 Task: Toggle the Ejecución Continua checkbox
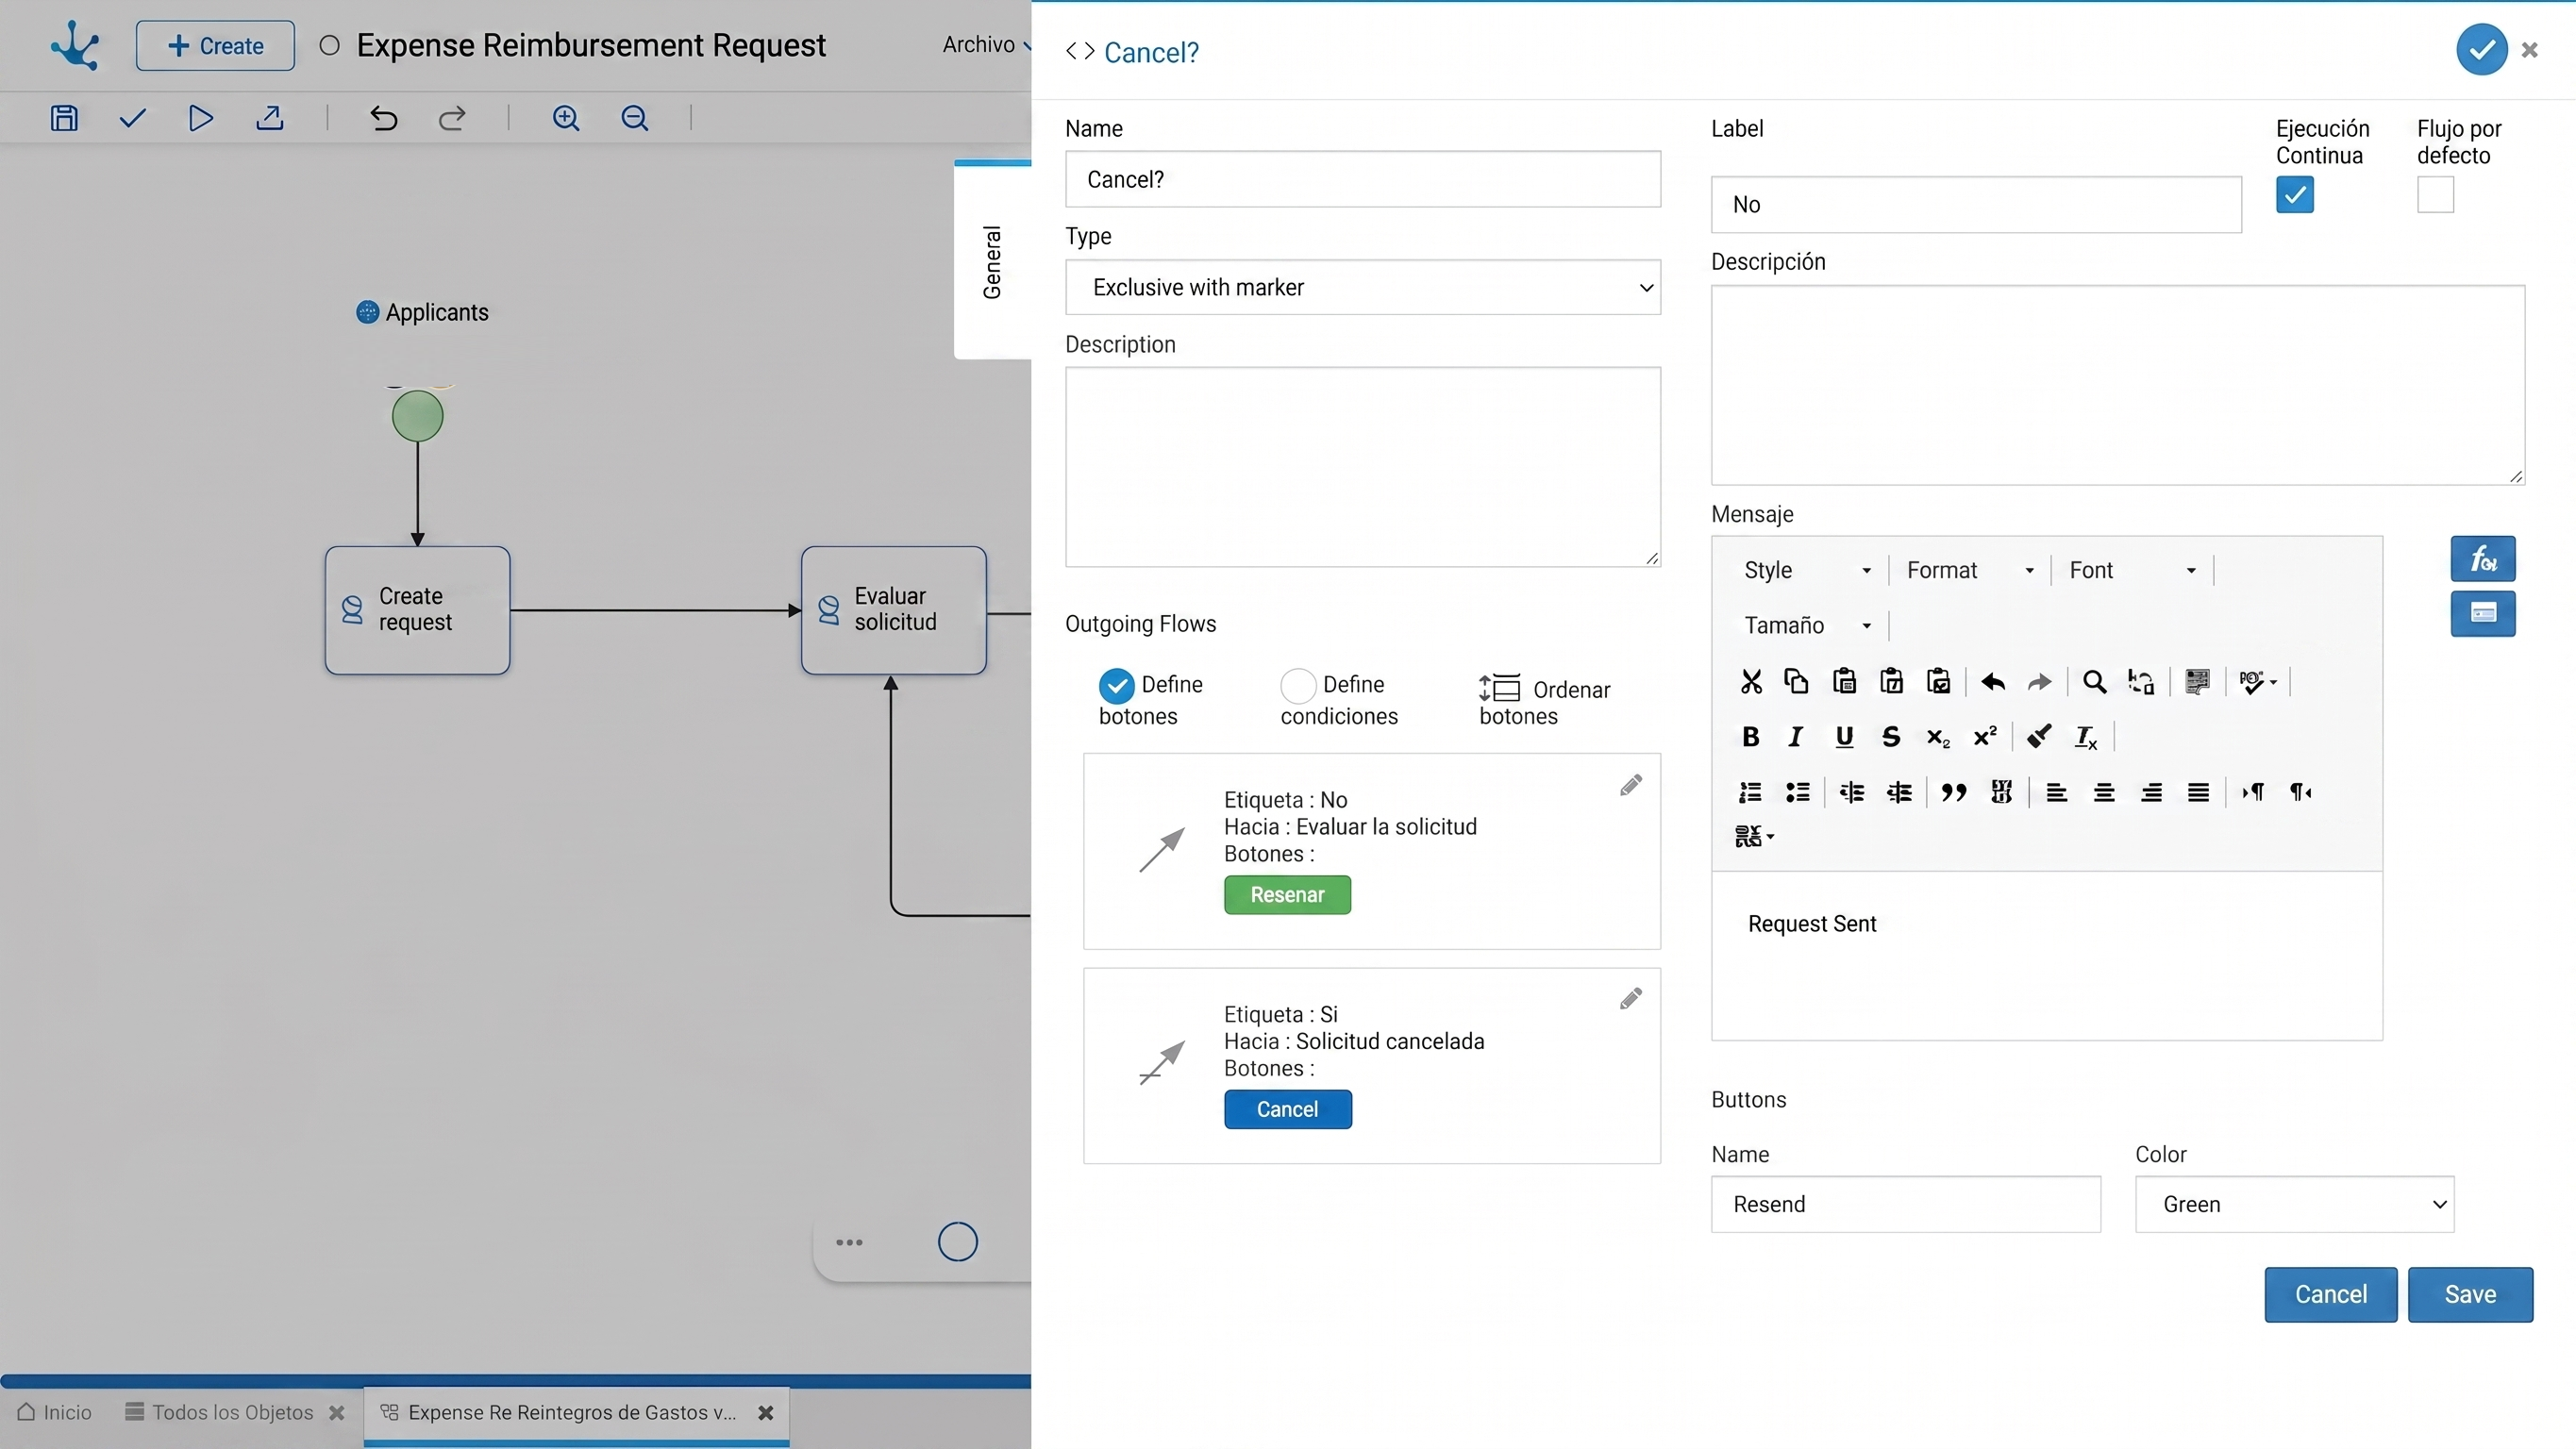2294,194
